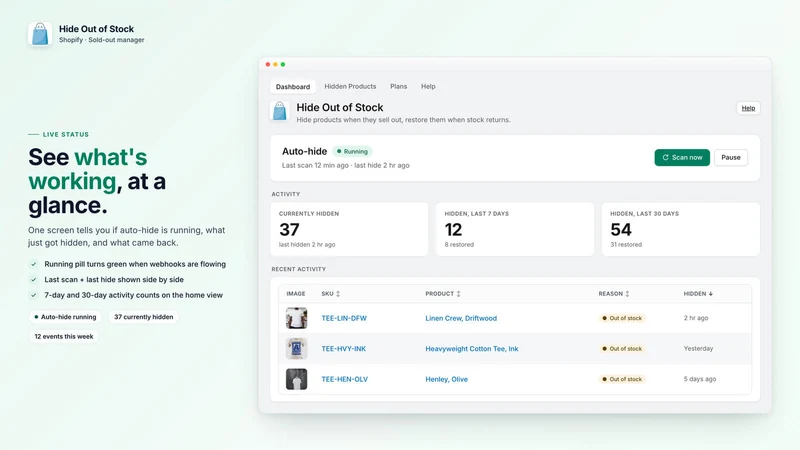Click the IMAGE column header

(x=296, y=294)
